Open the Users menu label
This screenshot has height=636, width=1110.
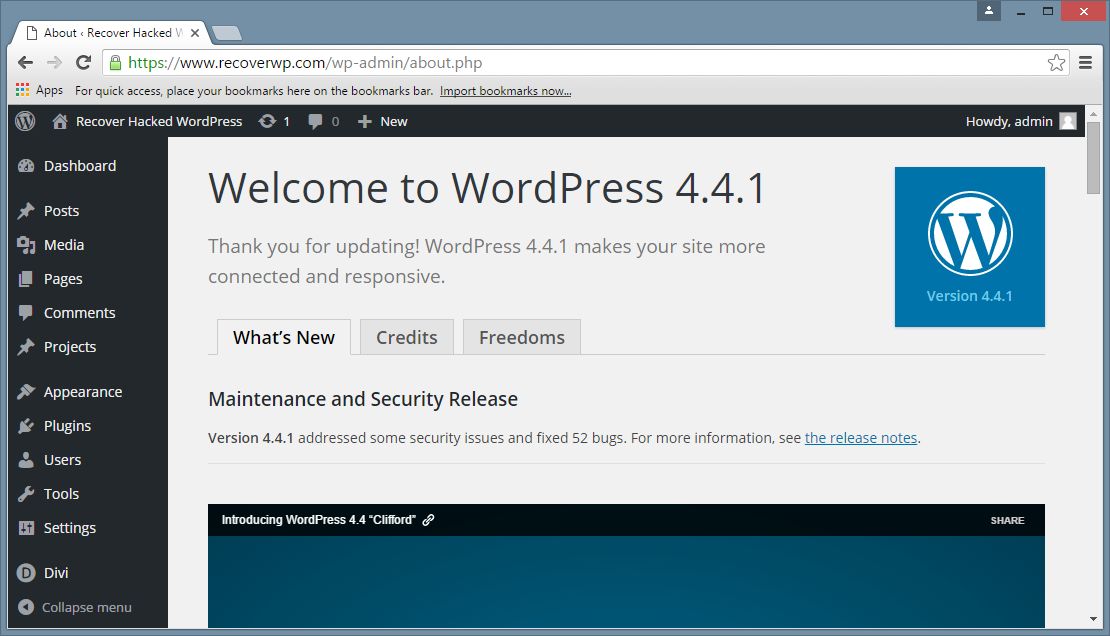point(62,460)
